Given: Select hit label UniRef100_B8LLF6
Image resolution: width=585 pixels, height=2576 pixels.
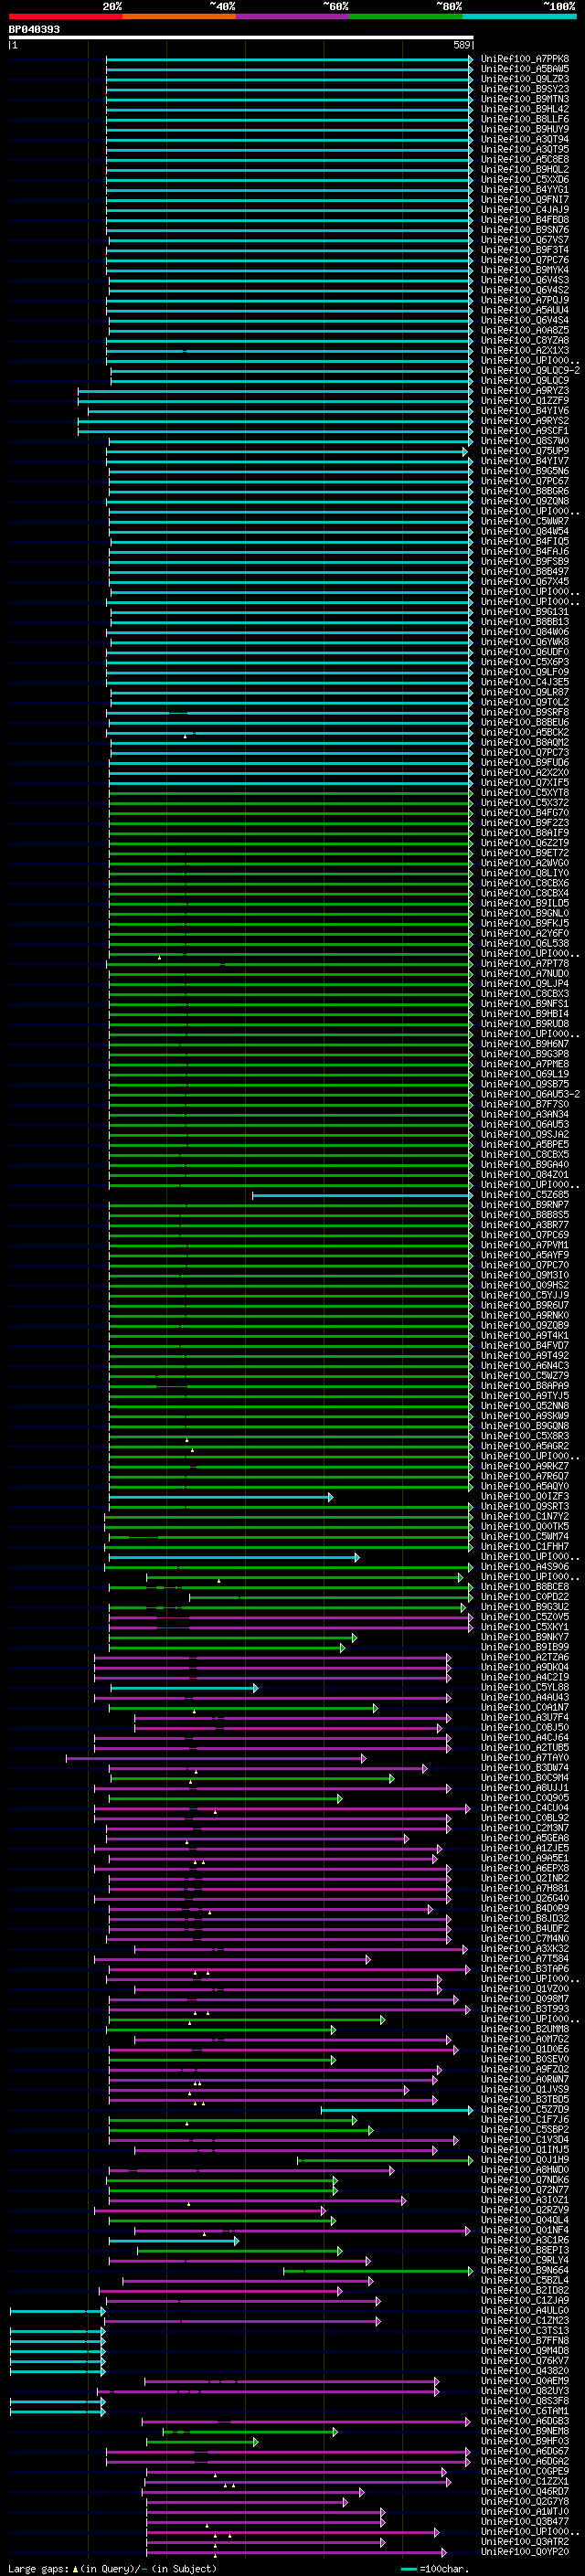Looking at the screenshot, I should point(524,119).
